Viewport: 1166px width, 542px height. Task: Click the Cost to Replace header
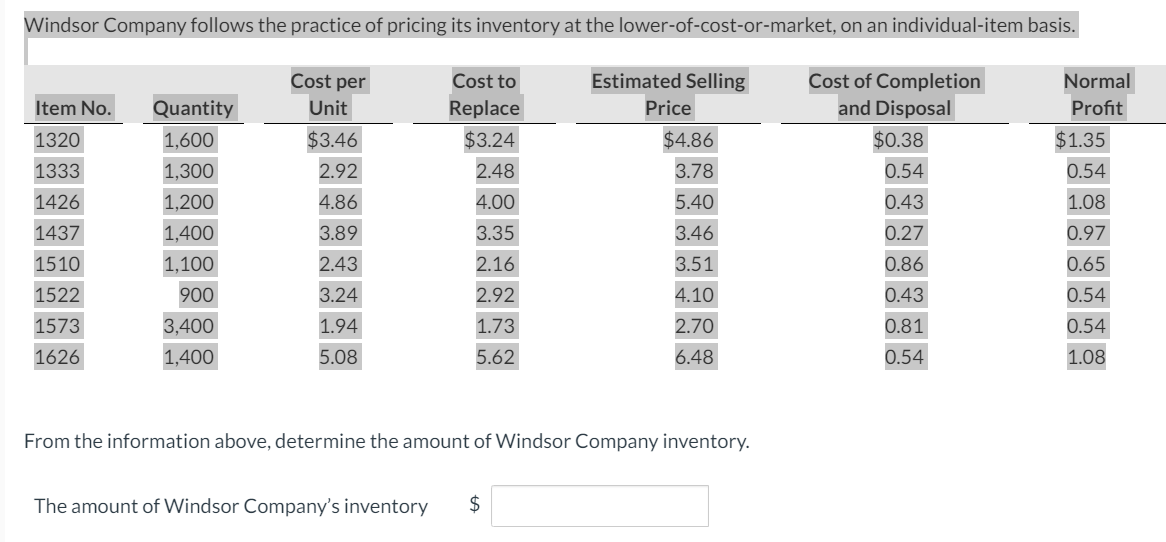pos(484,94)
